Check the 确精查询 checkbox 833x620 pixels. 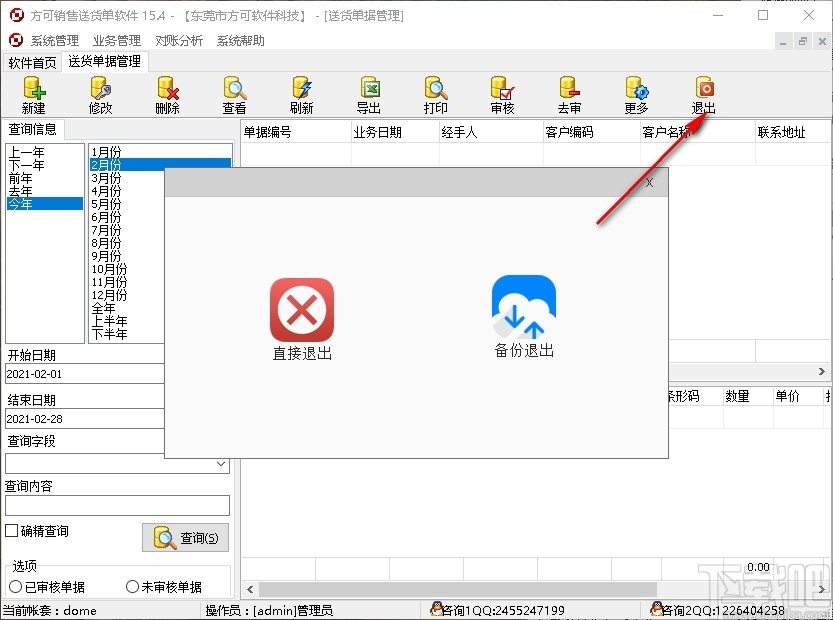(9, 531)
